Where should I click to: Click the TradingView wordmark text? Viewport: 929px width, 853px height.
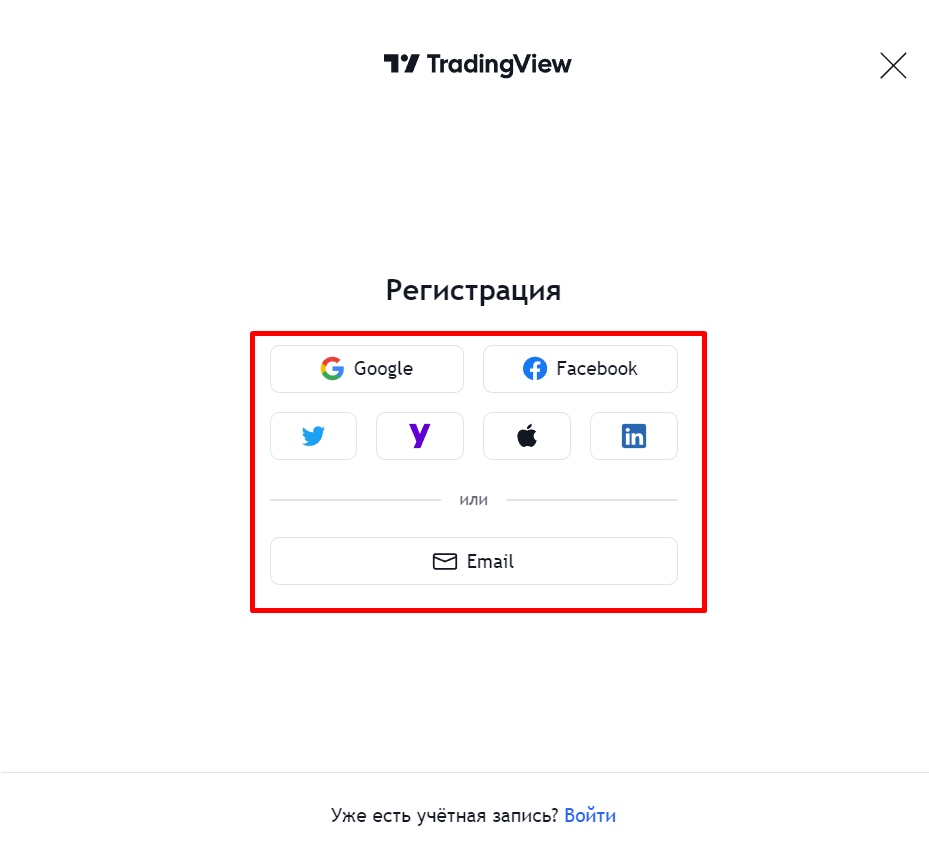pyautogui.click(x=499, y=65)
